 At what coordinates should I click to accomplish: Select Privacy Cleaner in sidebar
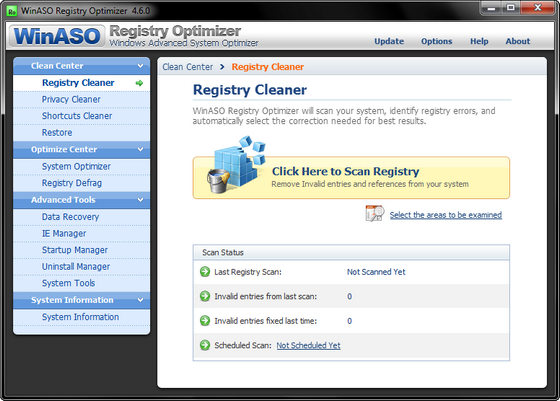pos(71,99)
